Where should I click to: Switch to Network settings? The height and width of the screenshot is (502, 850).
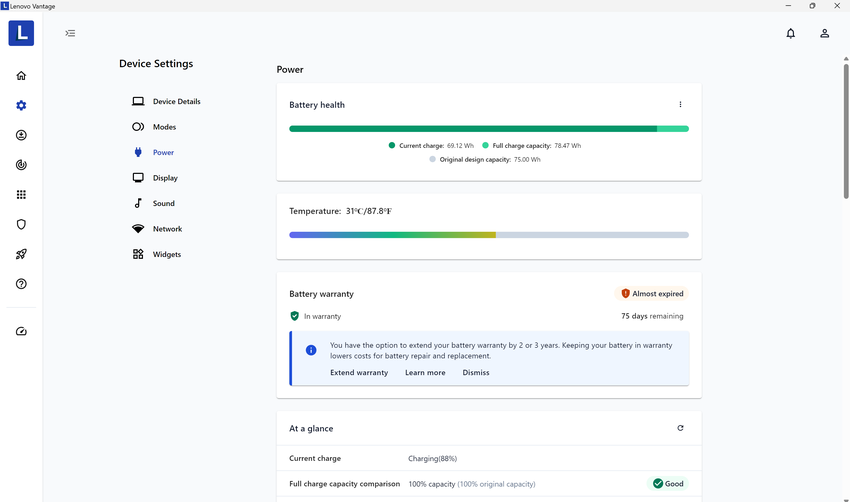coord(167,229)
